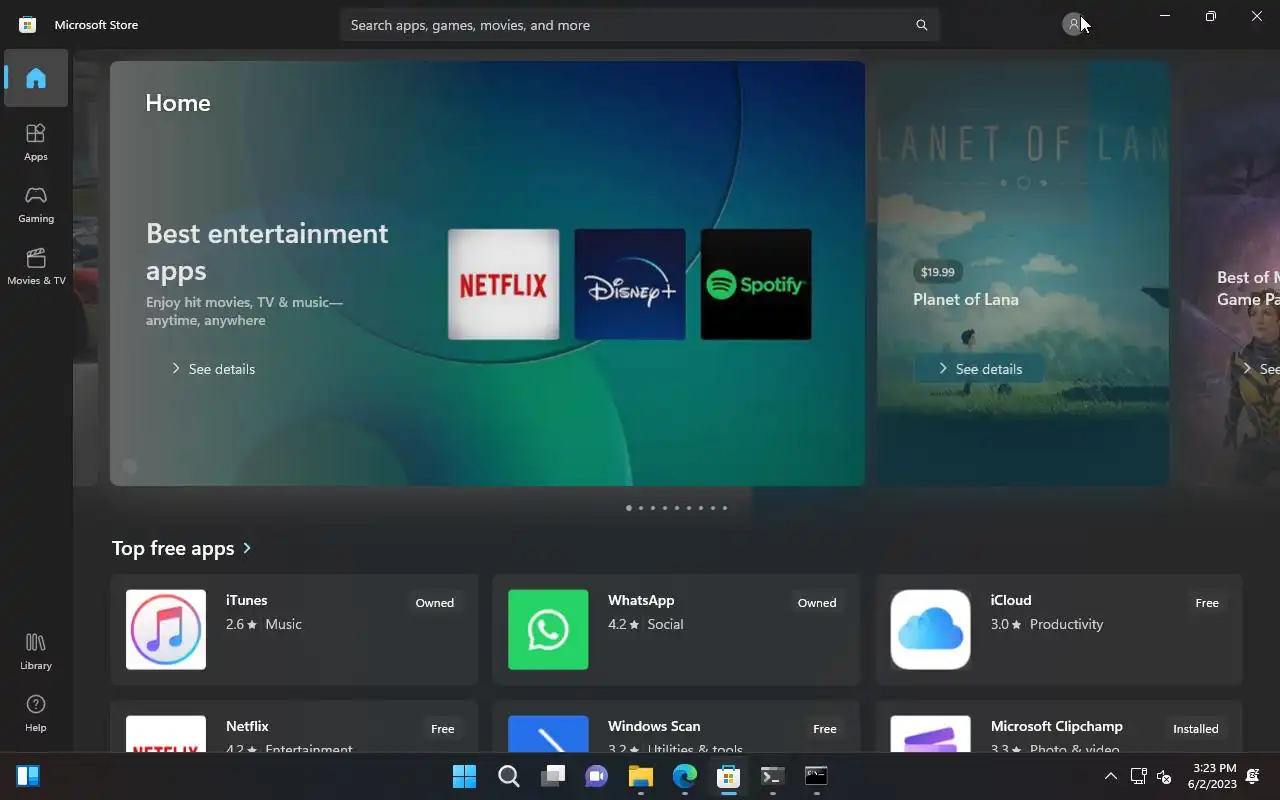The image size is (1280, 800).
Task: Open the iCloud app icon
Action: pos(931,630)
